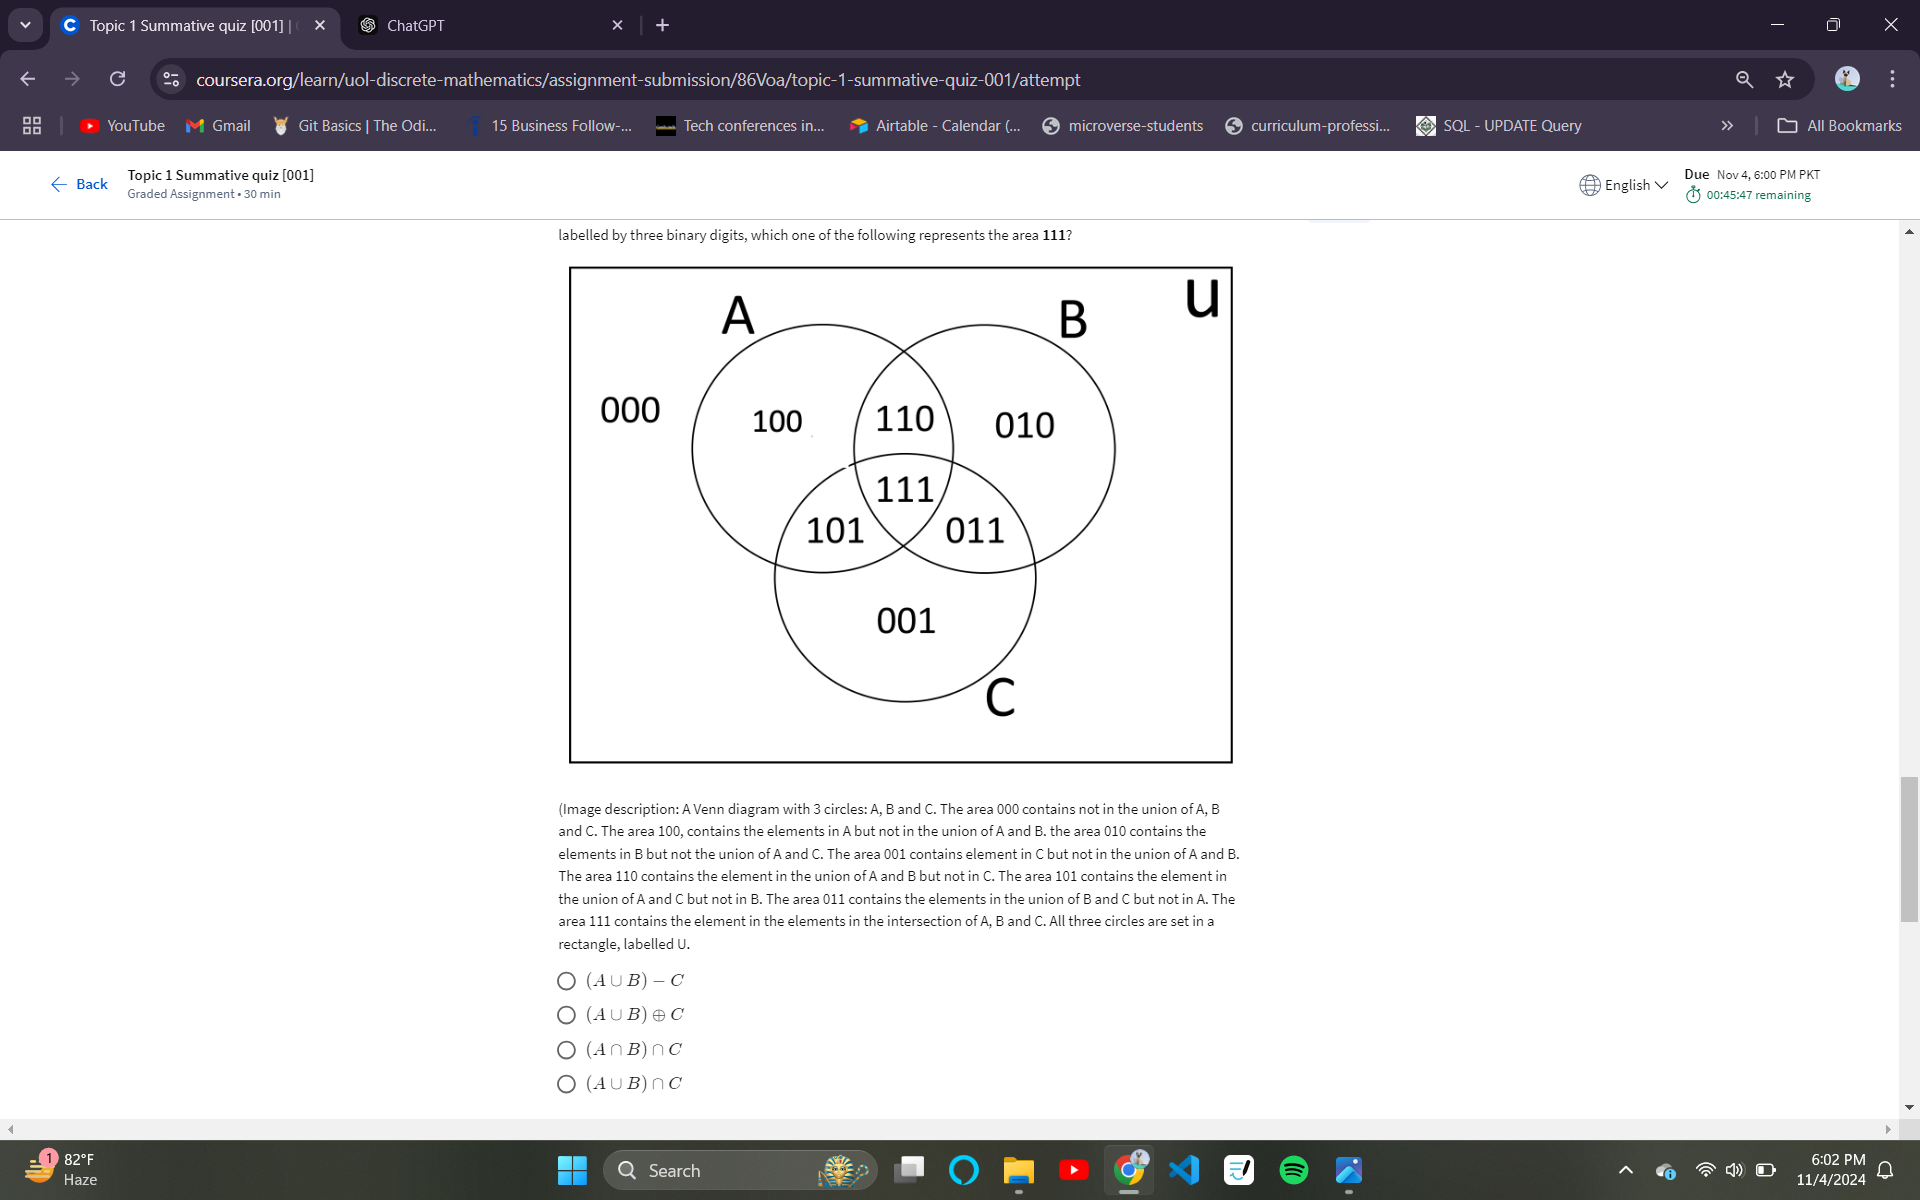1920x1200 pixels.
Task: Select the radio button for (A∪B)∩C
Action: tap(565, 1082)
